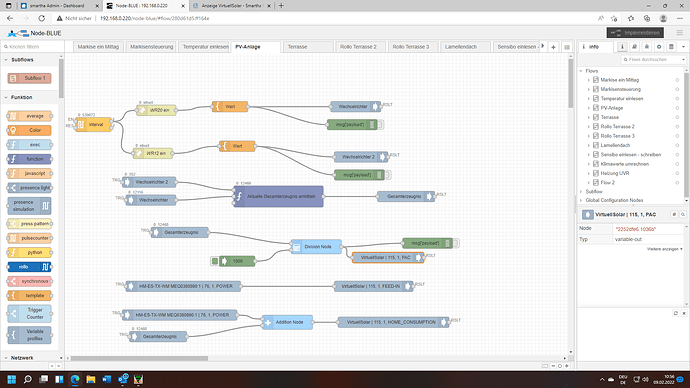690x388 pixels.
Task: Click the reveal icon beside VirtuellSolar node title
Action: coord(674,214)
